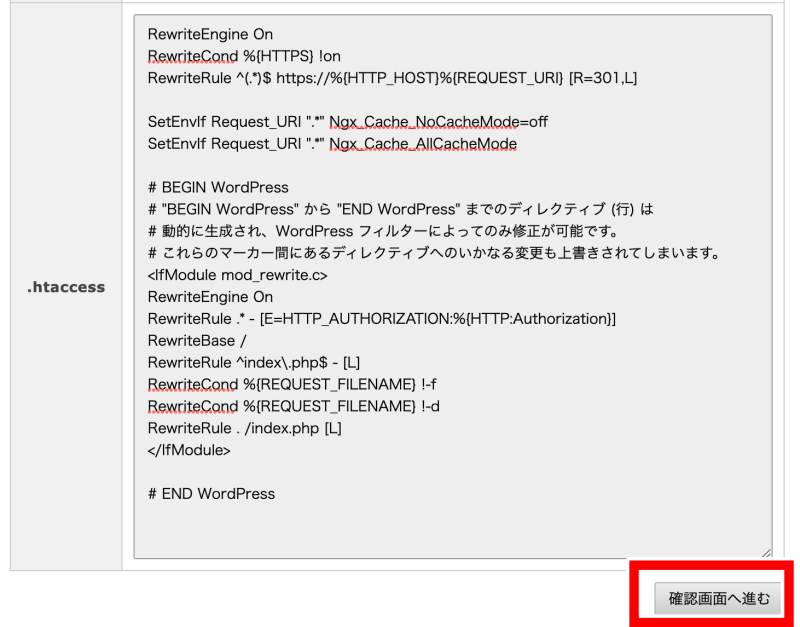The height and width of the screenshot is (627, 800).
Task: Click the comment line starting '# 動的に生成され'
Action: (383, 231)
